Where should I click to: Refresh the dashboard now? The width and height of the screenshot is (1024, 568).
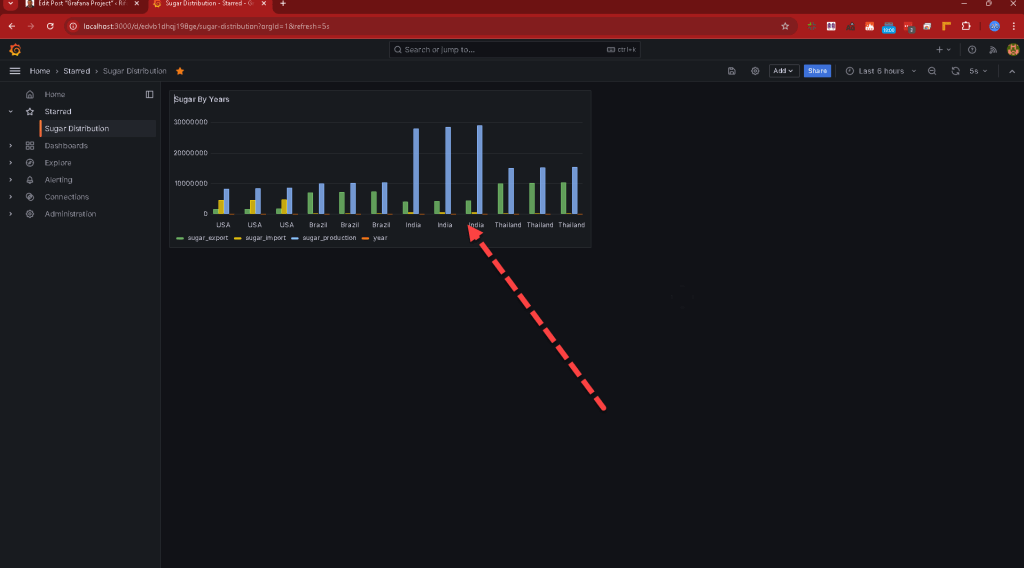pyautogui.click(x=955, y=71)
